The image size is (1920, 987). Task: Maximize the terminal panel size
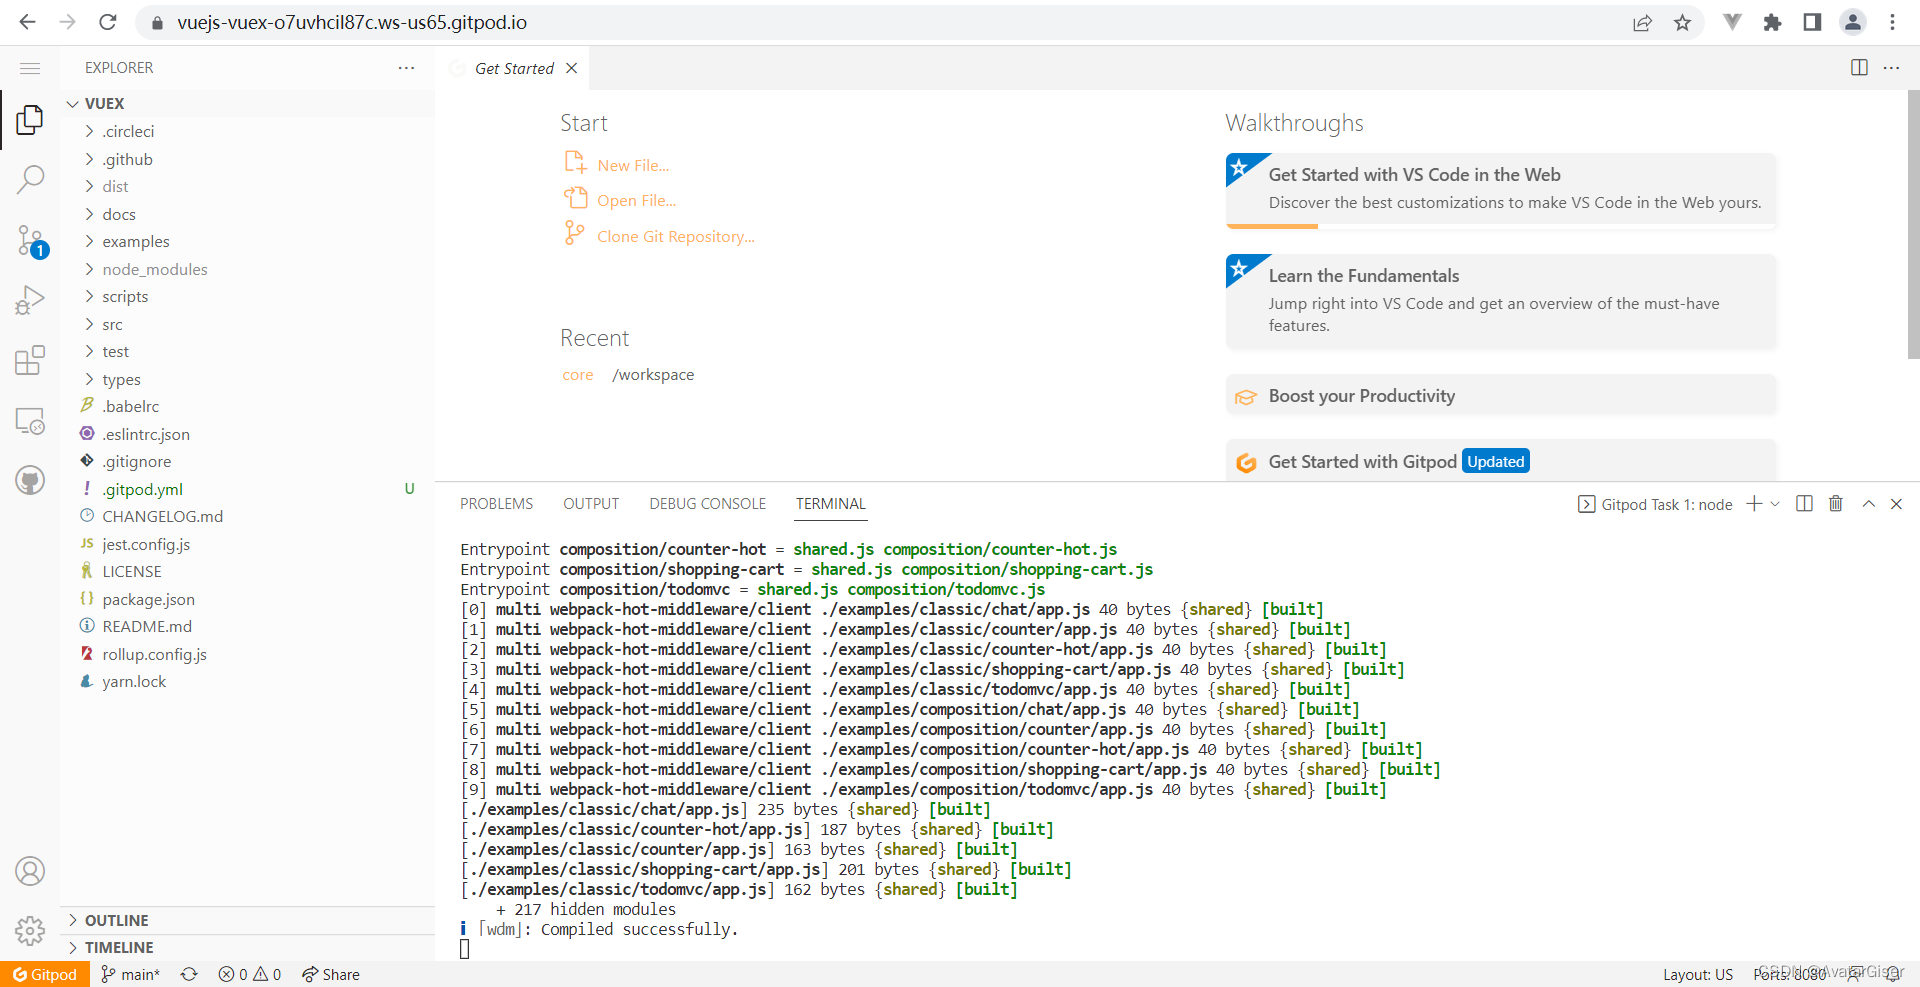point(1868,504)
